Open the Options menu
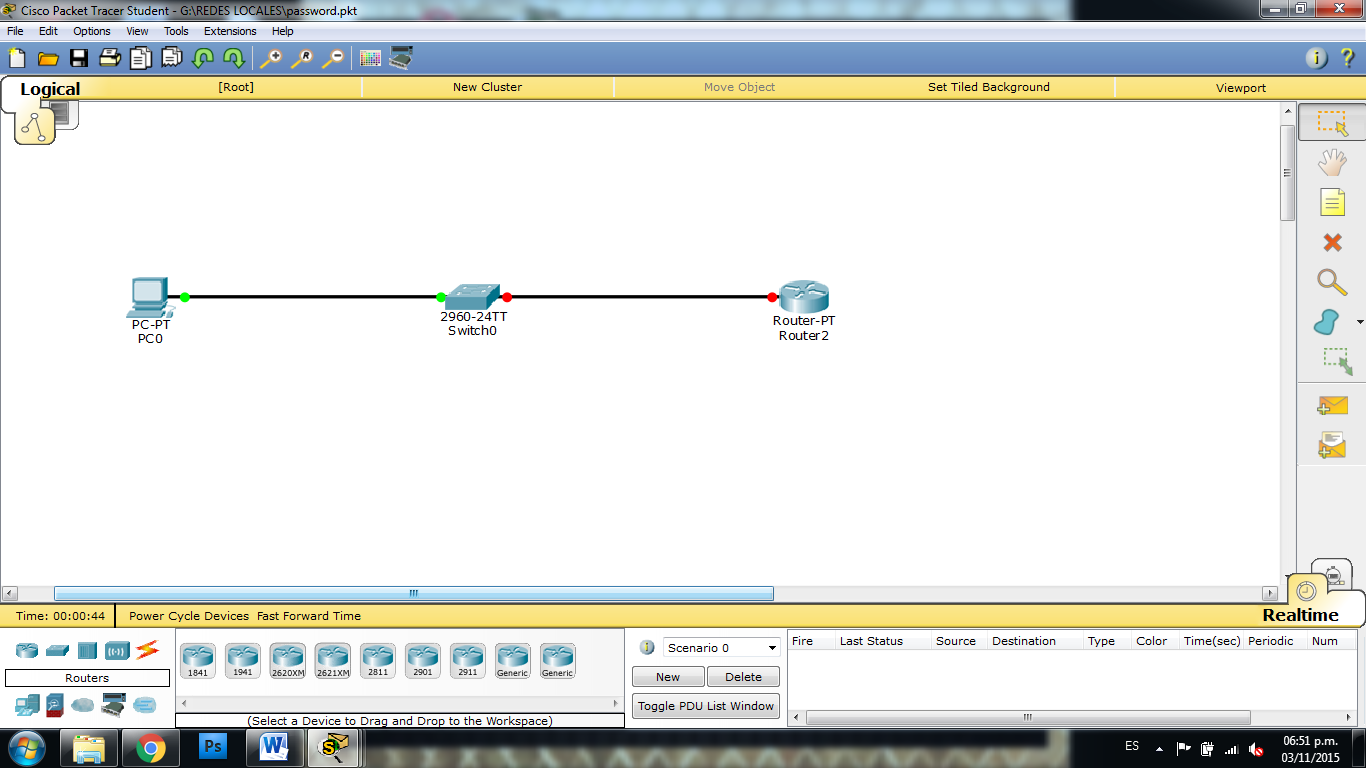 click(91, 31)
